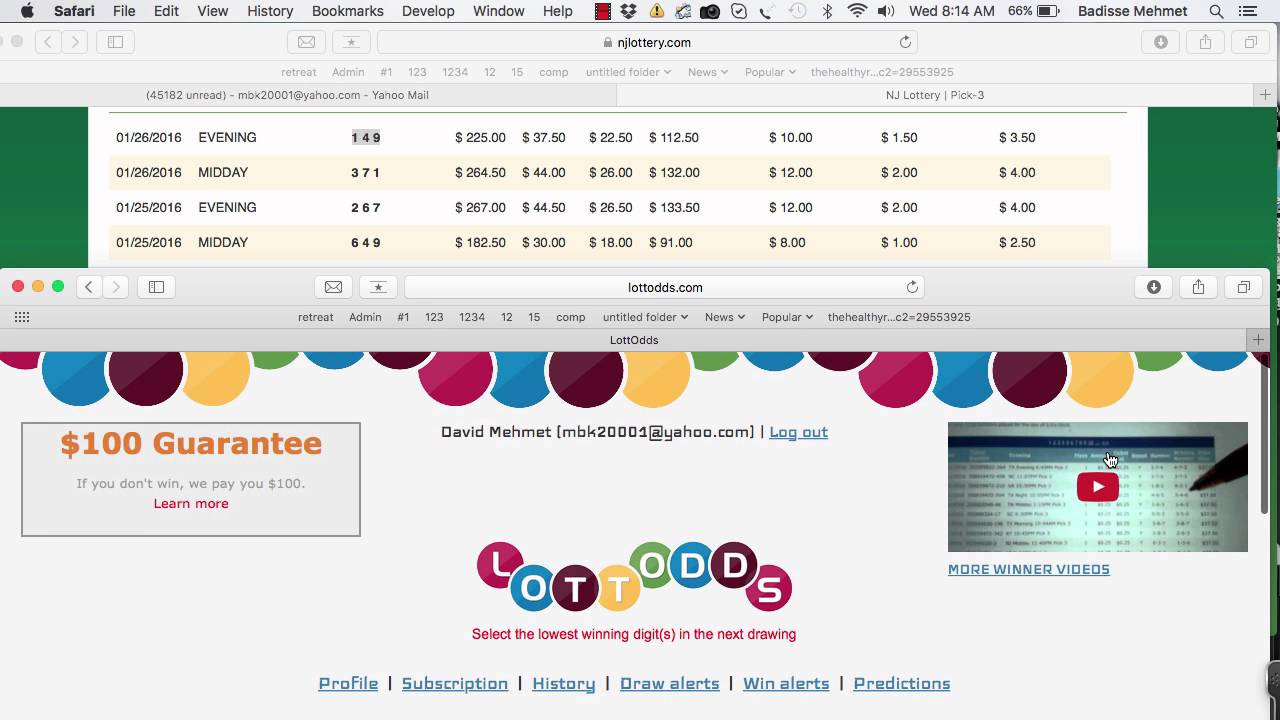Open comp bookmark in njlottery favorites bar
The image size is (1280, 720).
pos(553,72)
